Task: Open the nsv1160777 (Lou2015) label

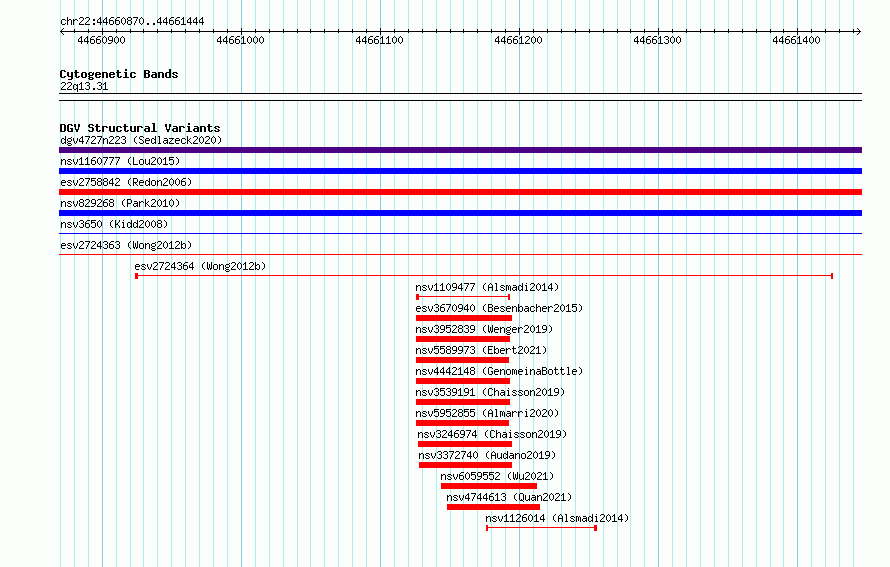Action: [120, 161]
